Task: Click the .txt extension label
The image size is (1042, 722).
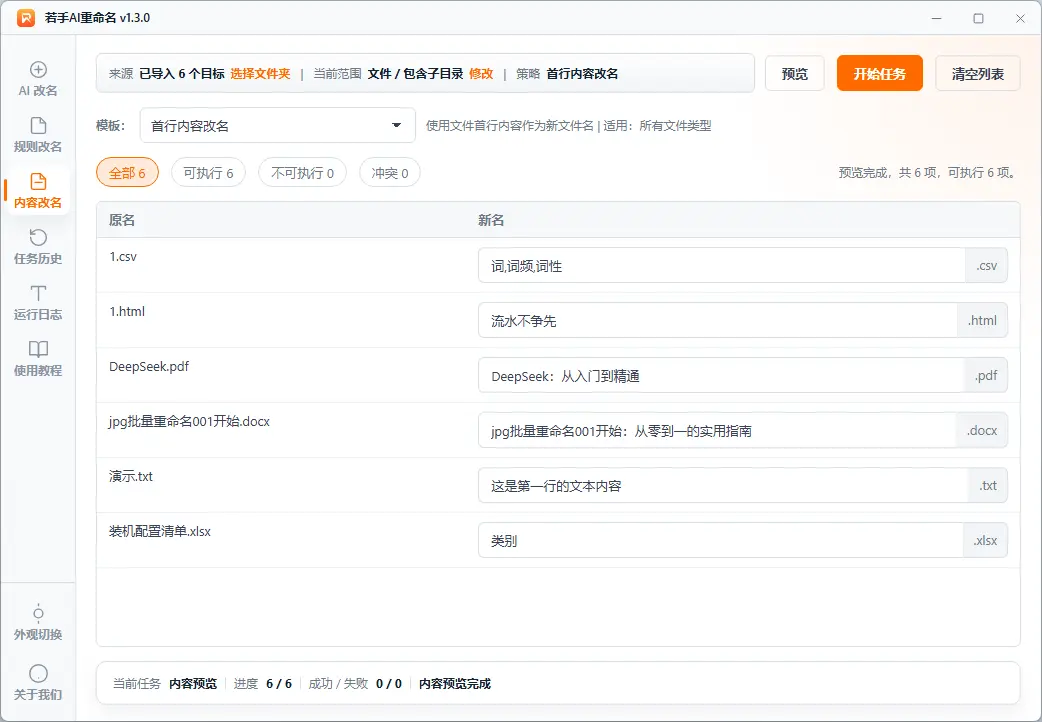Action: 988,486
